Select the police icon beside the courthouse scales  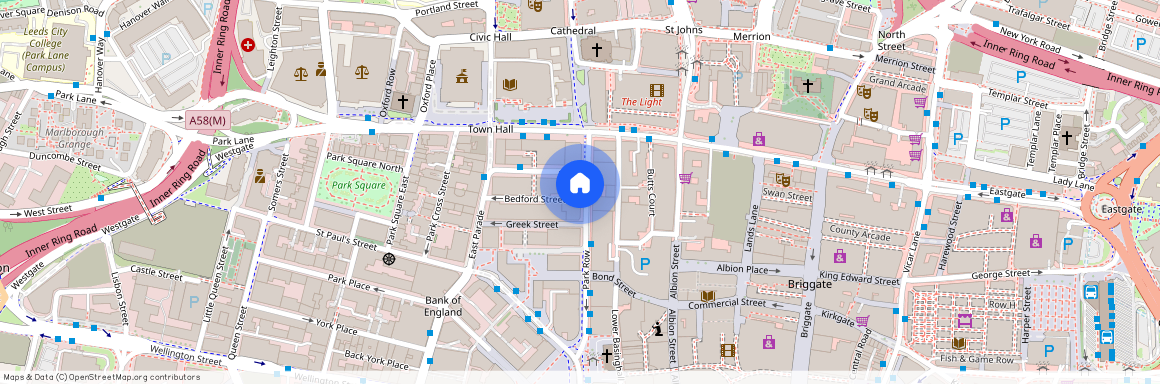(x=320, y=70)
